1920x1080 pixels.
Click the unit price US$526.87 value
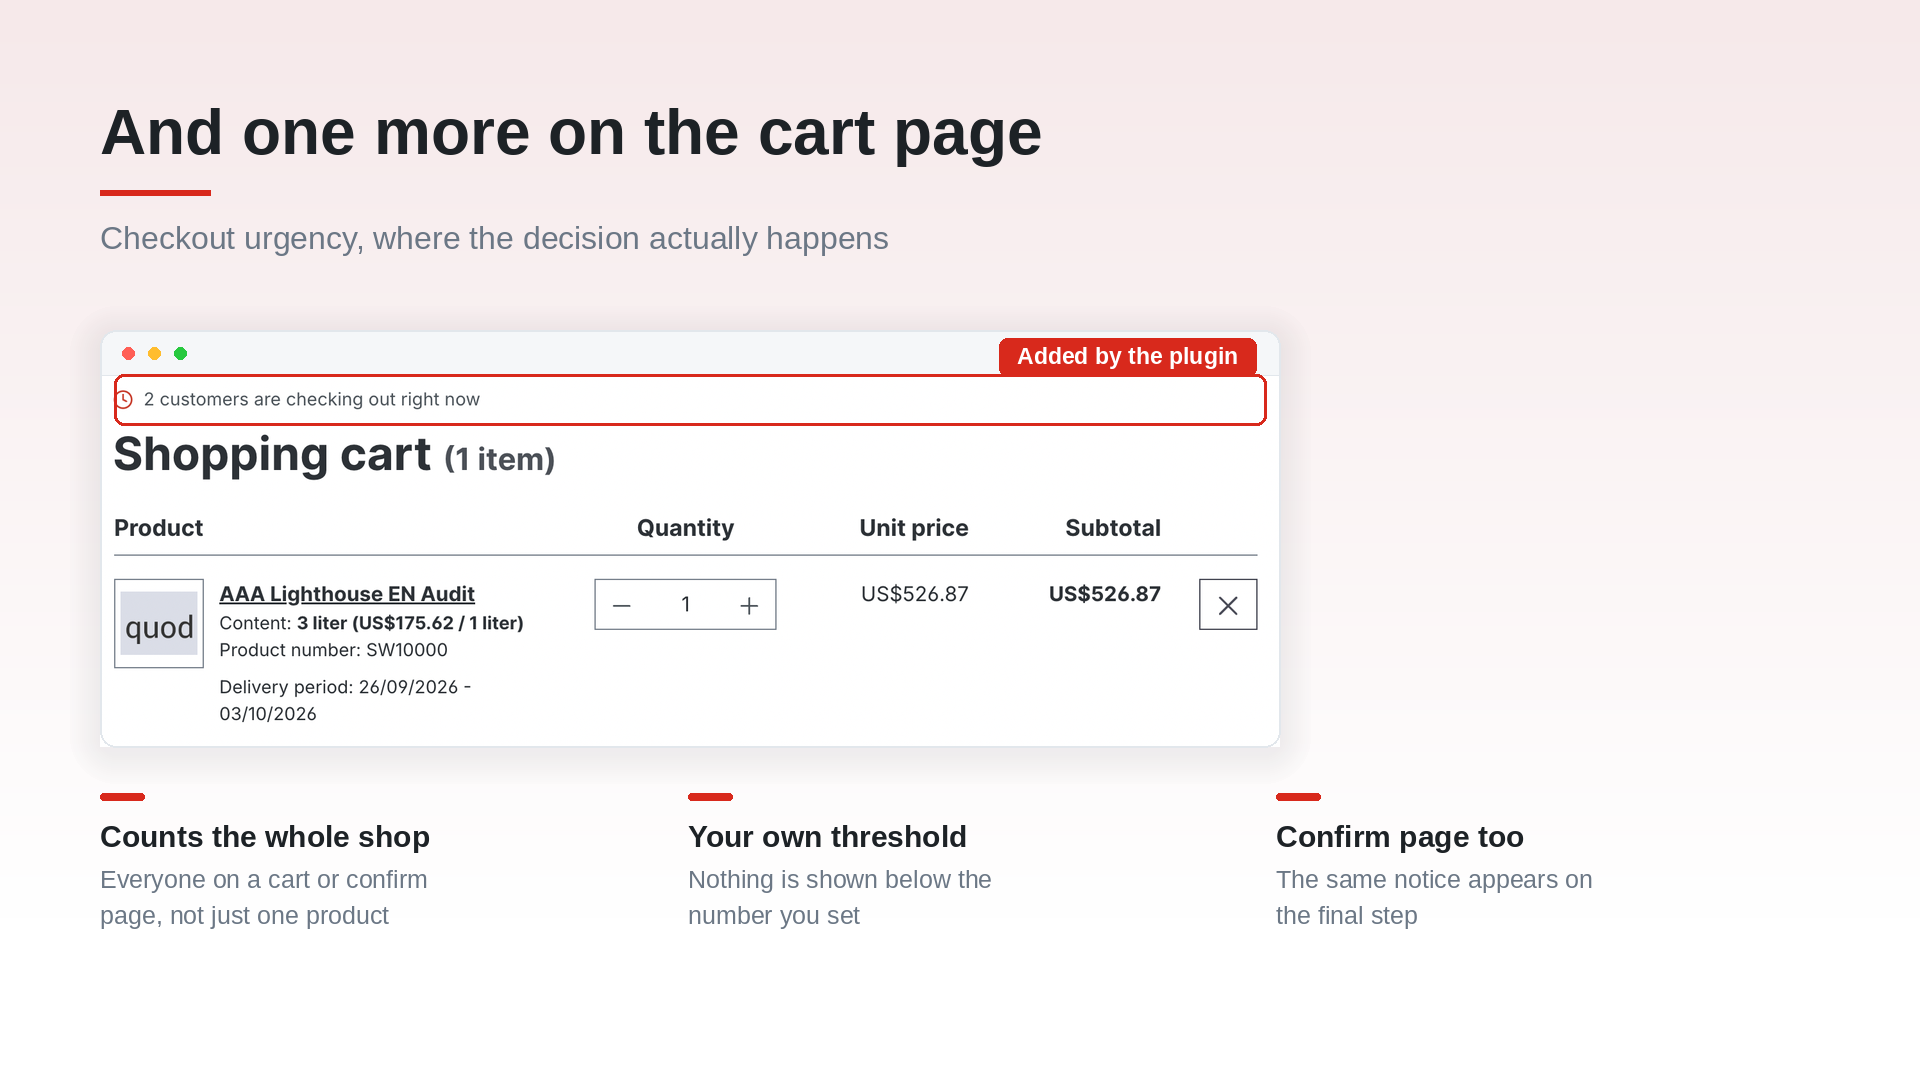click(x=914, y=594)
